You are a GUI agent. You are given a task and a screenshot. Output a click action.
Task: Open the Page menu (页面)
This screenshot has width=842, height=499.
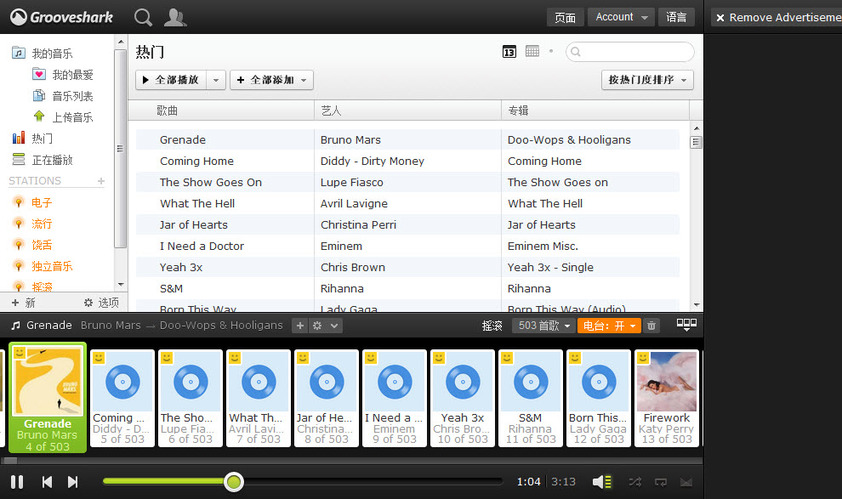(x=565, y=17)
